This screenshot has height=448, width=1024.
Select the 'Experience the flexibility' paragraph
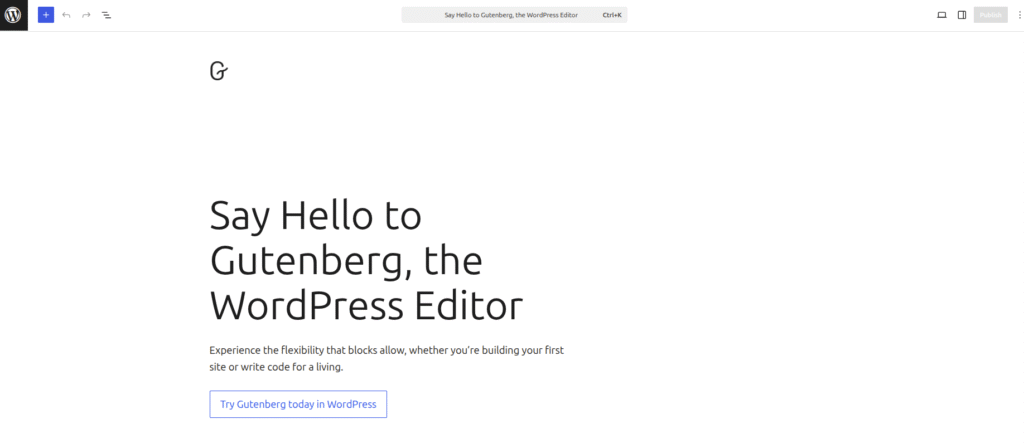click(387, 359)
